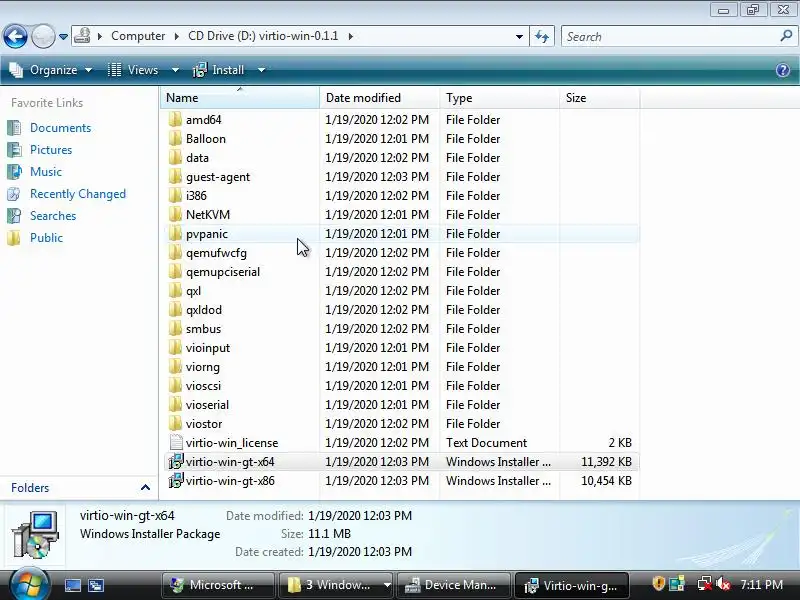Select the vioinput folder icon

[175, 347]
